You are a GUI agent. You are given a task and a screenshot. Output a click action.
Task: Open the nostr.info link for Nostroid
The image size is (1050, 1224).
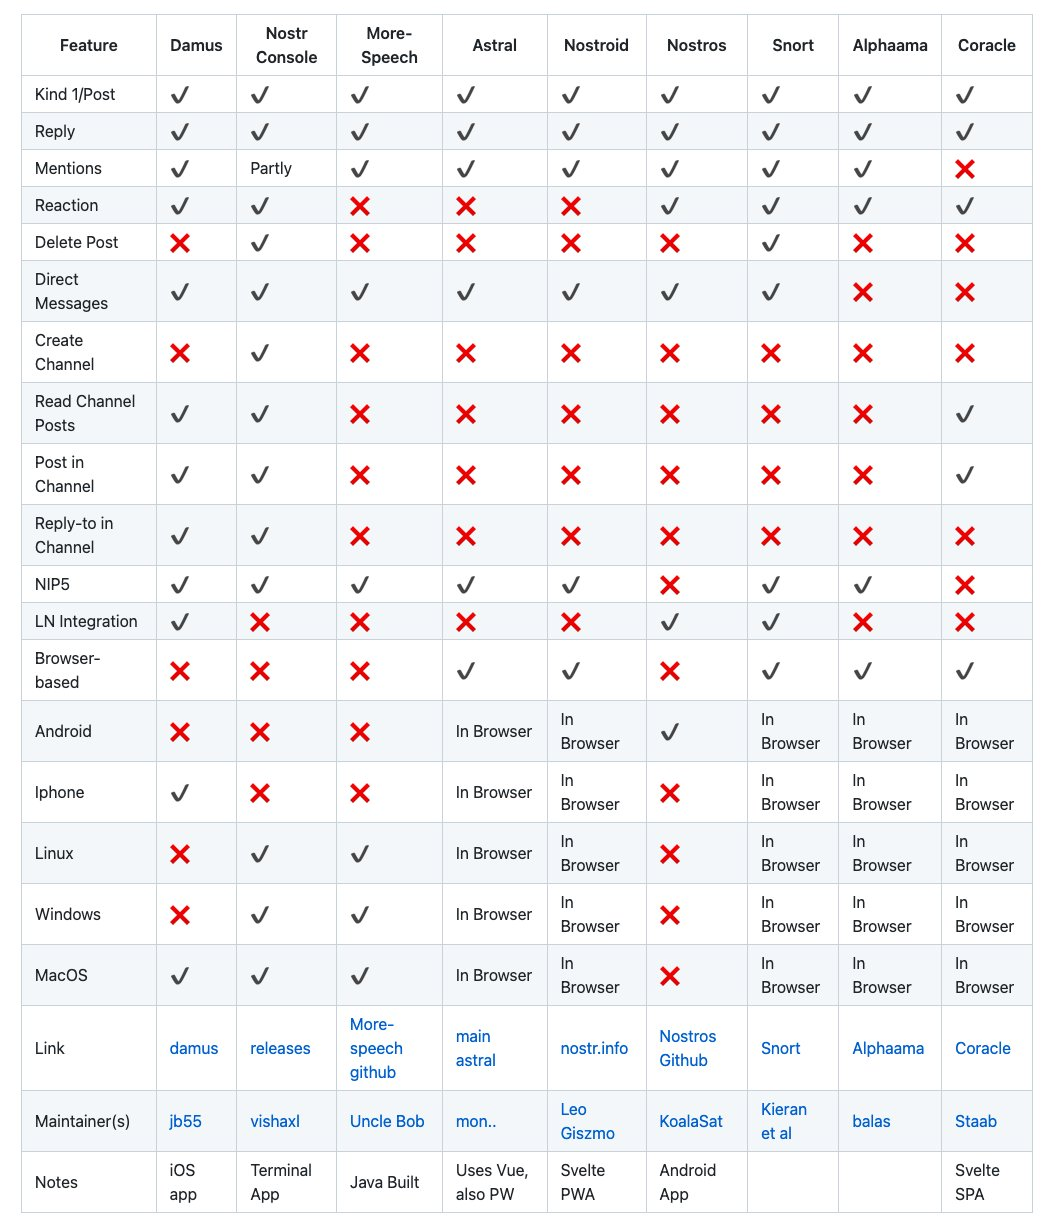[594, 1048]
